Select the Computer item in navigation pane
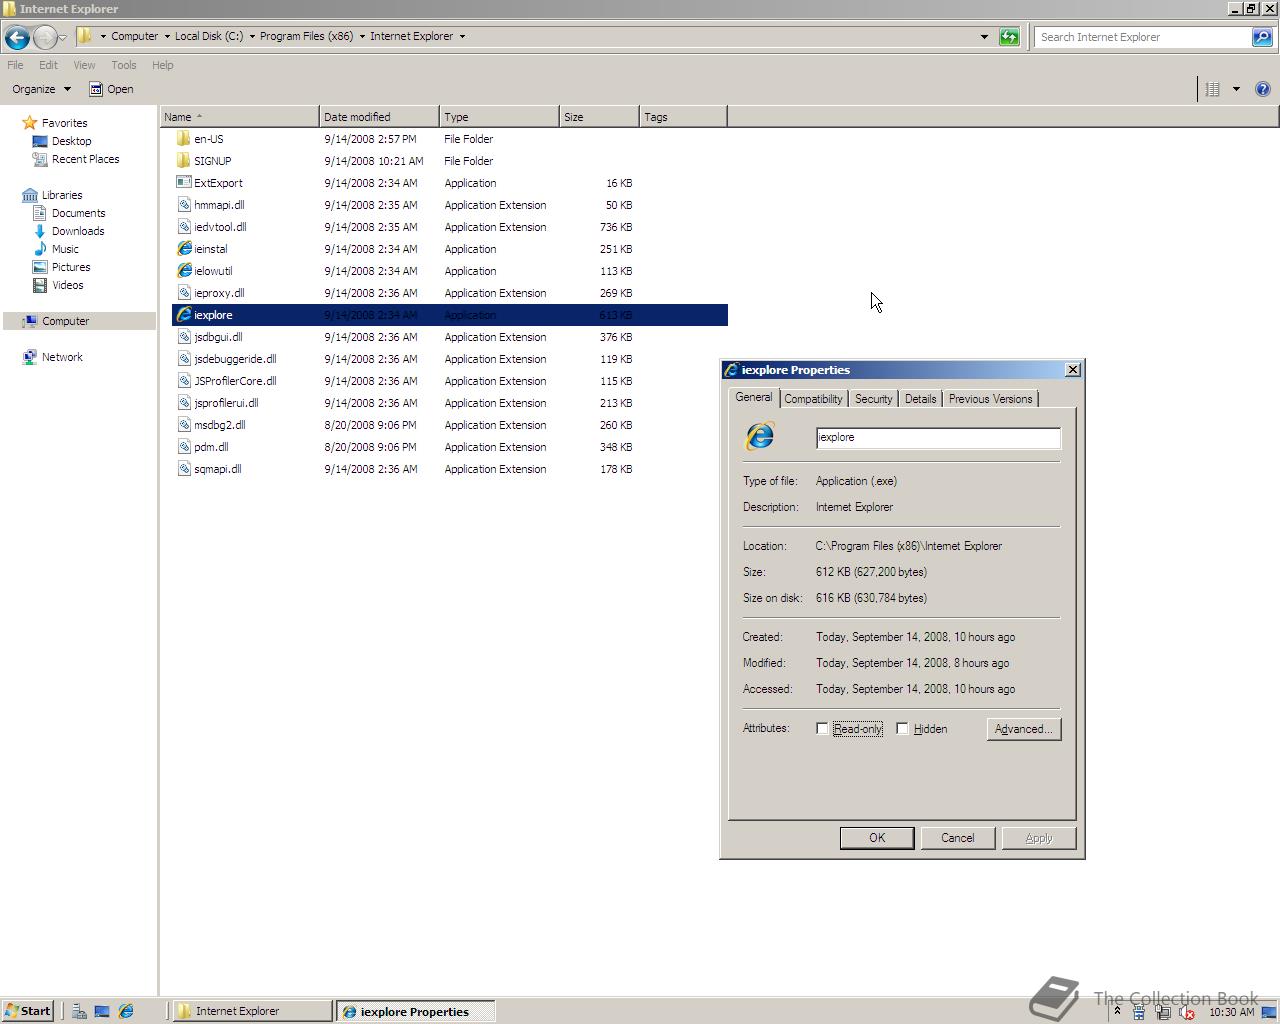1280x1024 pixels. (79, 321)
